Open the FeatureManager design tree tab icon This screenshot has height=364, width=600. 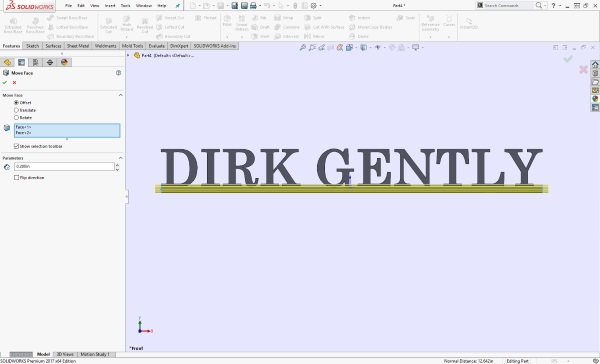(7, 62)
